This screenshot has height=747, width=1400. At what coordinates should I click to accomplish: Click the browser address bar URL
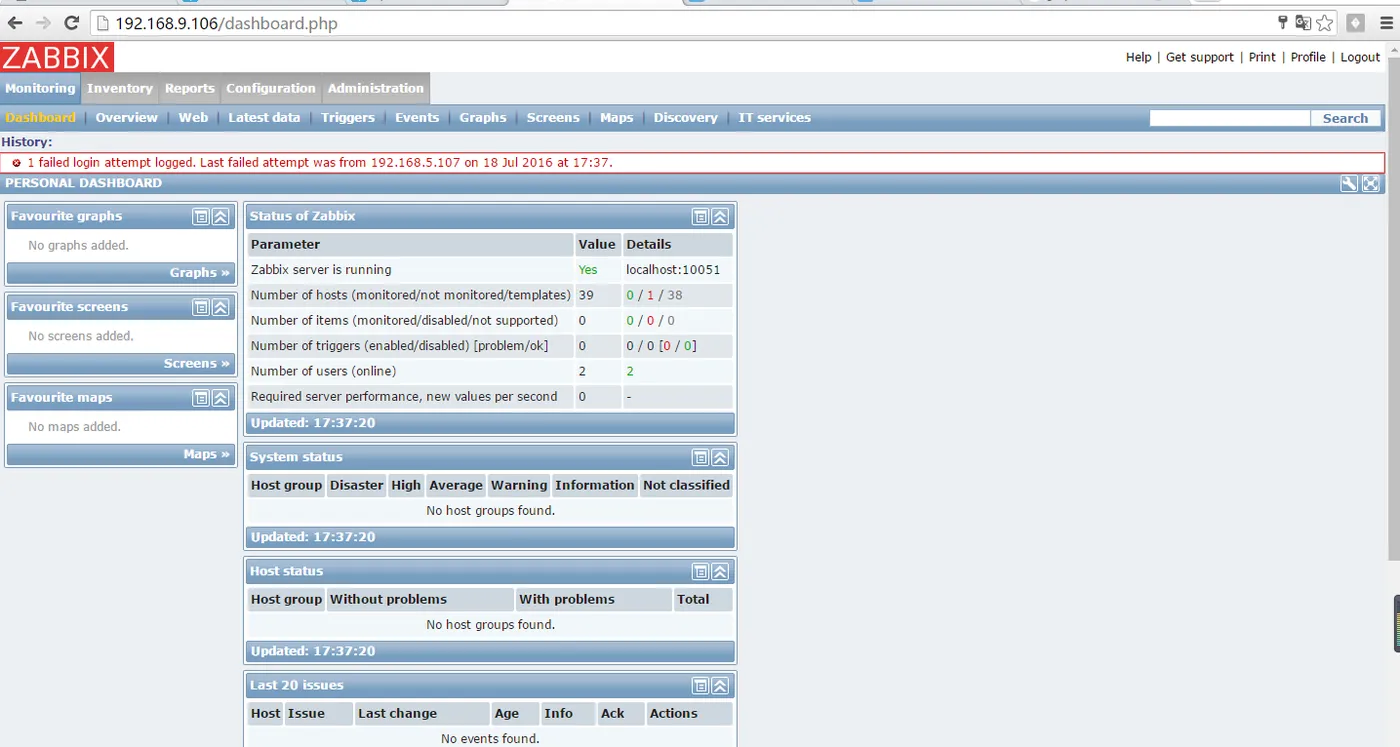coord(226,23)
